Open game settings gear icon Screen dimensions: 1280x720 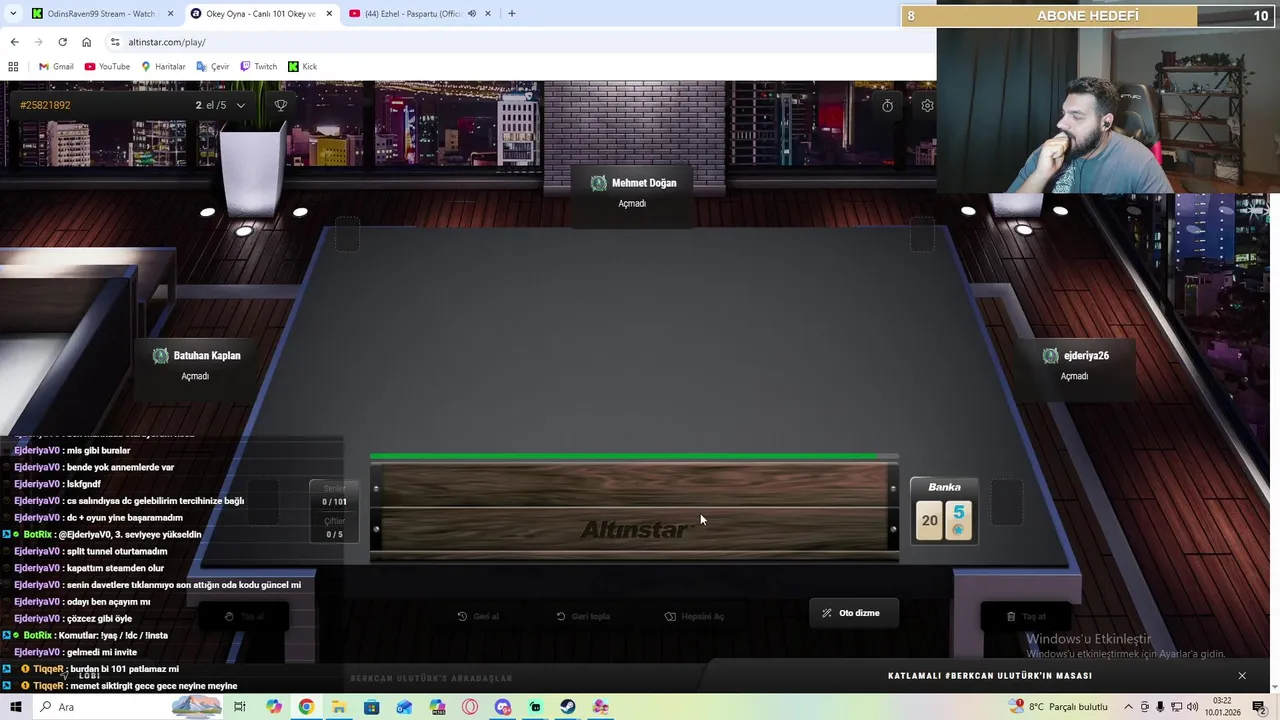click(927, 105)
